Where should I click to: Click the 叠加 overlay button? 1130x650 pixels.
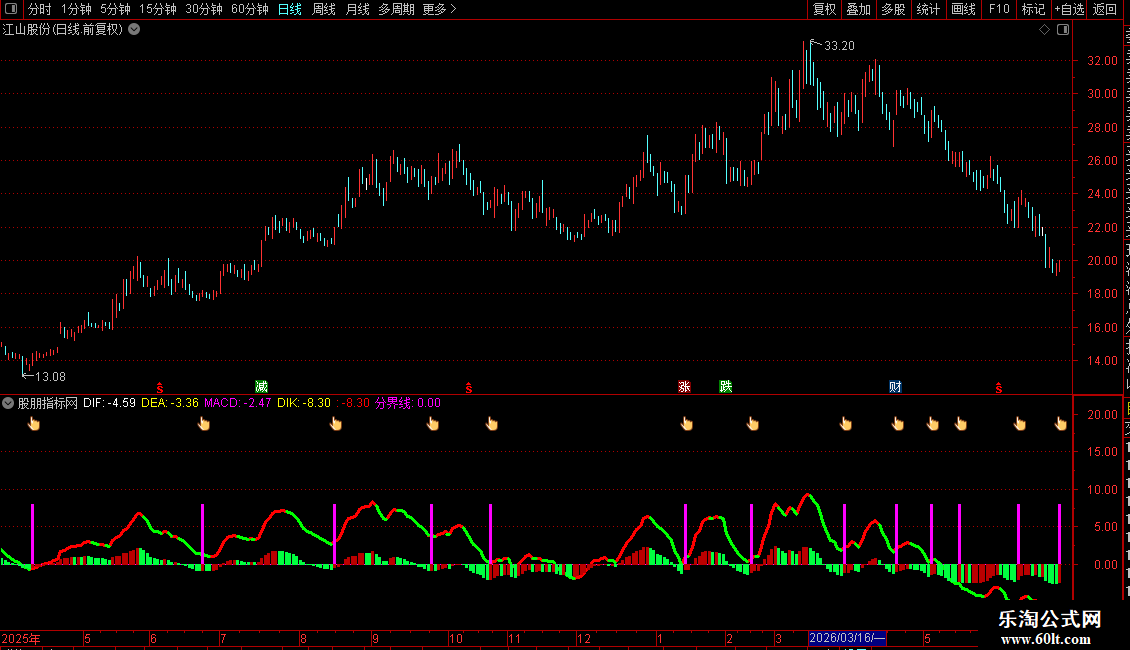coord(859,9)
